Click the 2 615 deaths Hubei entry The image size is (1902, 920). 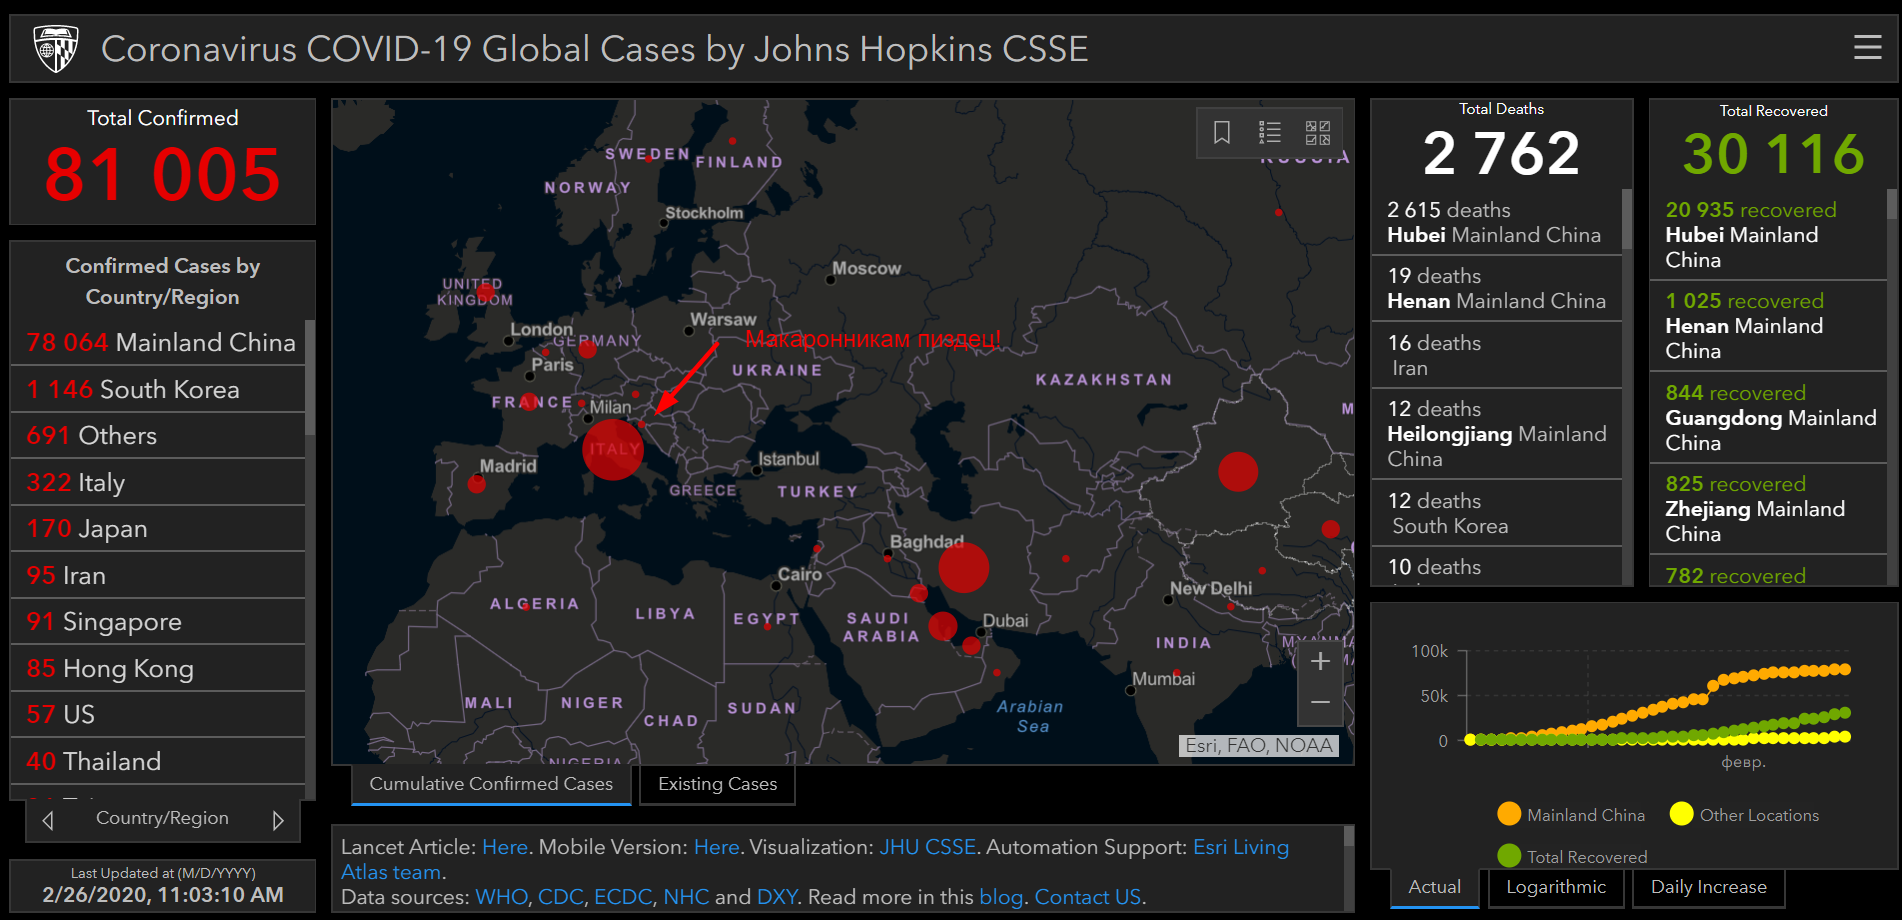(1496, 222)
